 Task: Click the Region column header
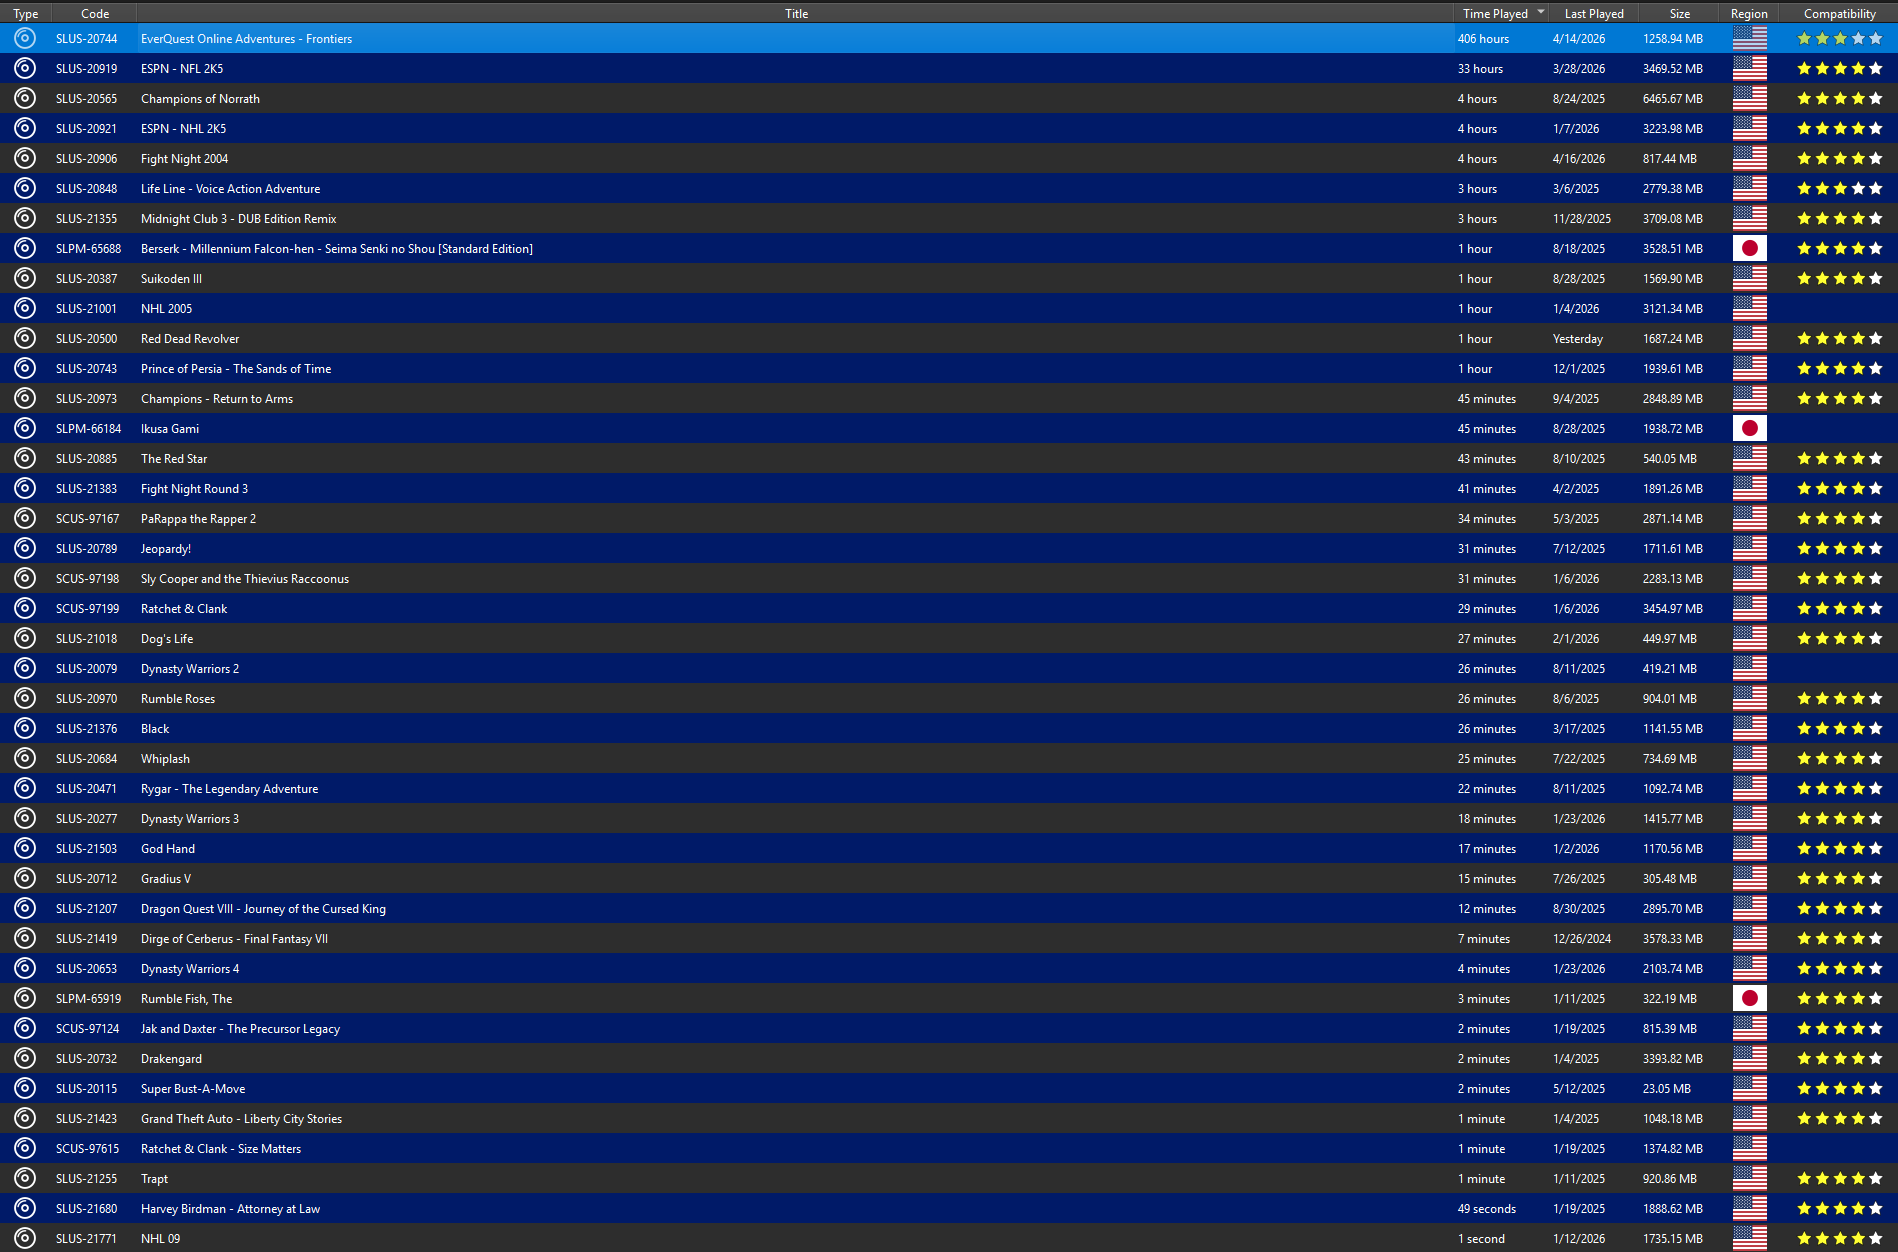pos(1749,13)
